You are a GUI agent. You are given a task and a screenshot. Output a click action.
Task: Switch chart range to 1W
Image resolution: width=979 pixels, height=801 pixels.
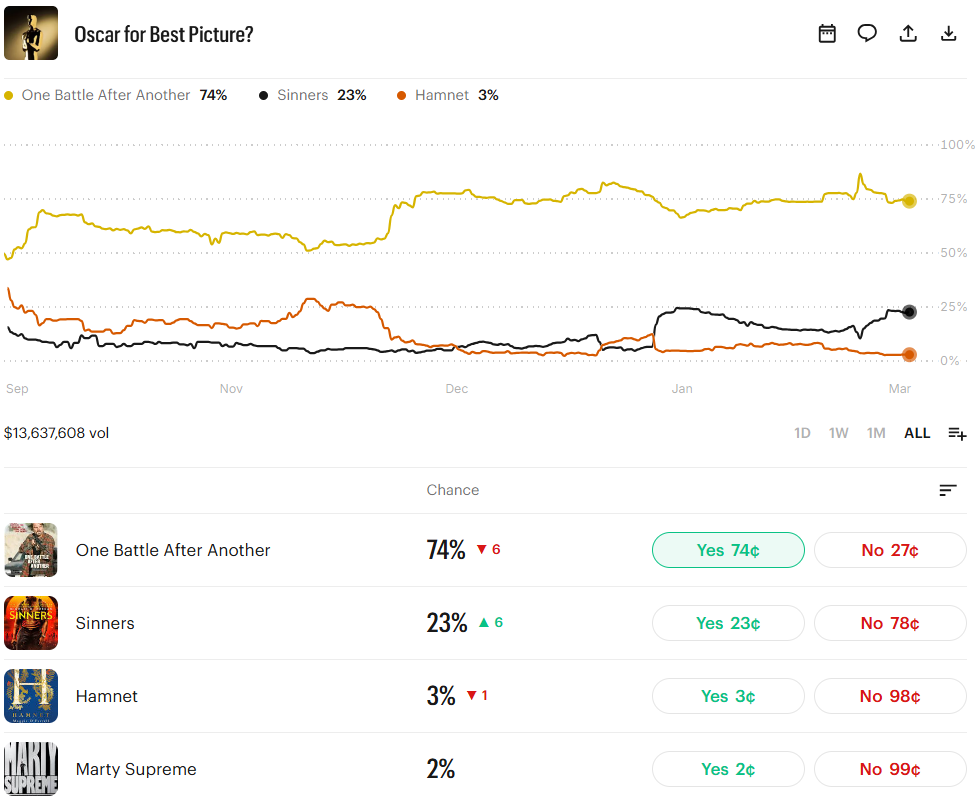tap(838, 433)
